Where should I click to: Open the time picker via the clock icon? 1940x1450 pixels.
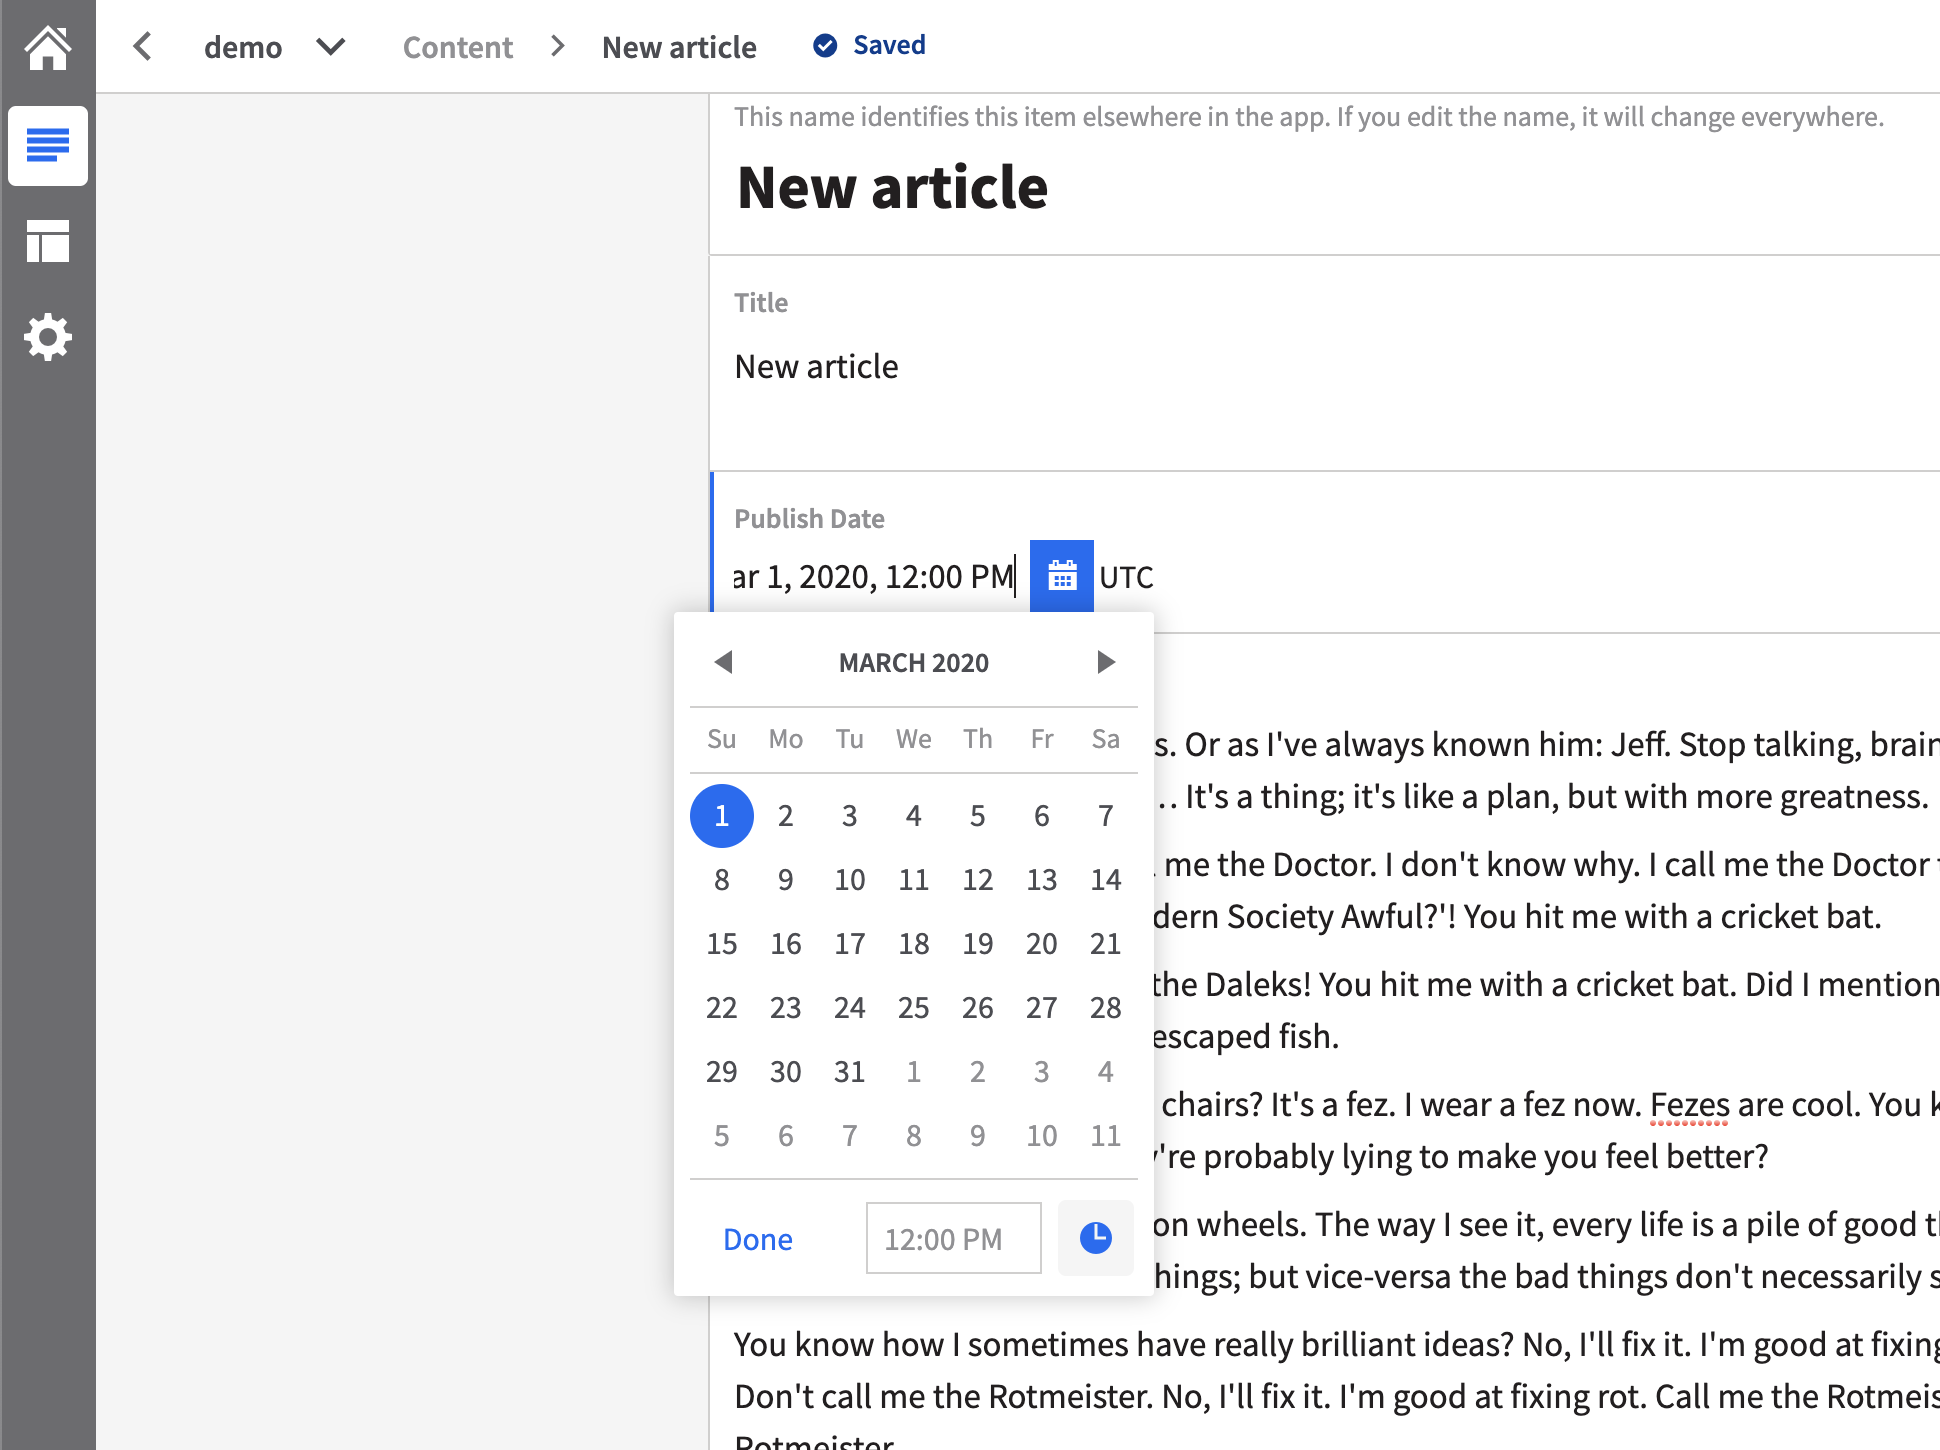pyautogui.click(x=1096, y=1238)
